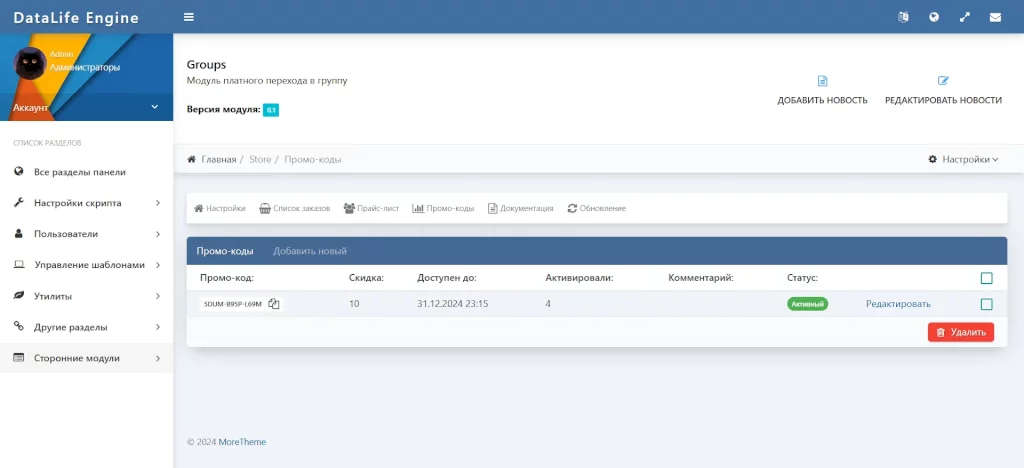The width and height of the screenshot is (1024, 468).
Task: Click the edit news pencil icon
Action: [x=943, y=81]
